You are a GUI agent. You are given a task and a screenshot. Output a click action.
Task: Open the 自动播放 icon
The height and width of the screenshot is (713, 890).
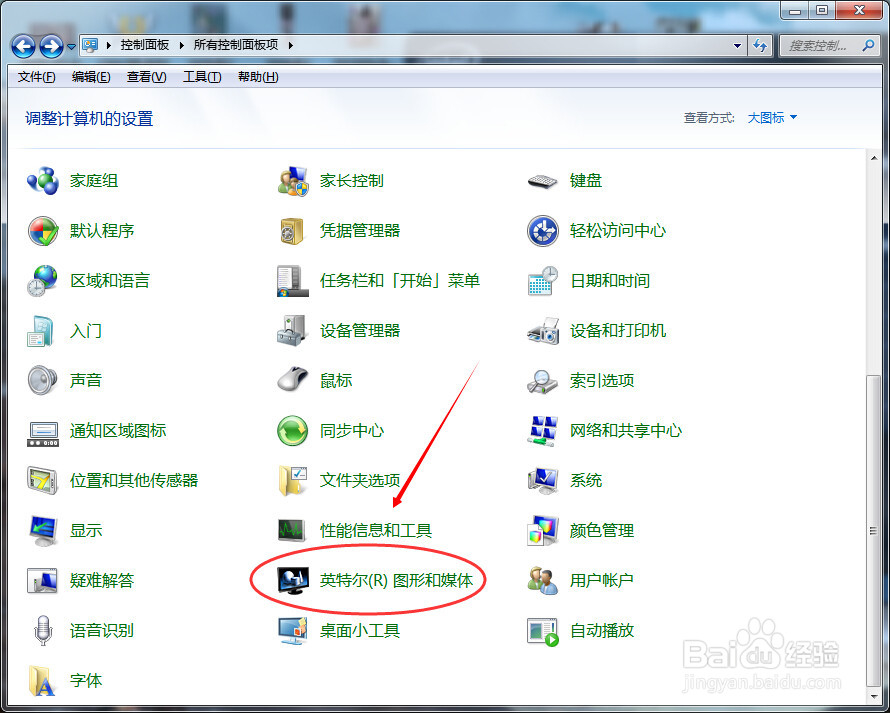click(x=543, y=632)
